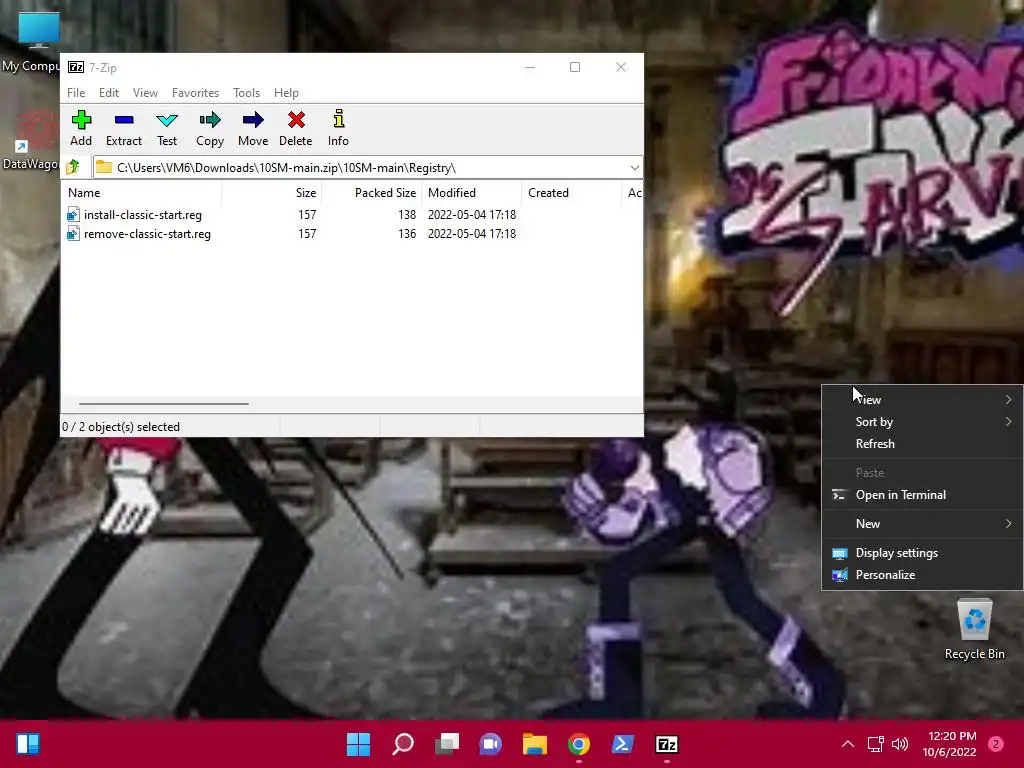Expand the address bar path dropdown
The image size is (1024, 768).
tap(634, 168)
